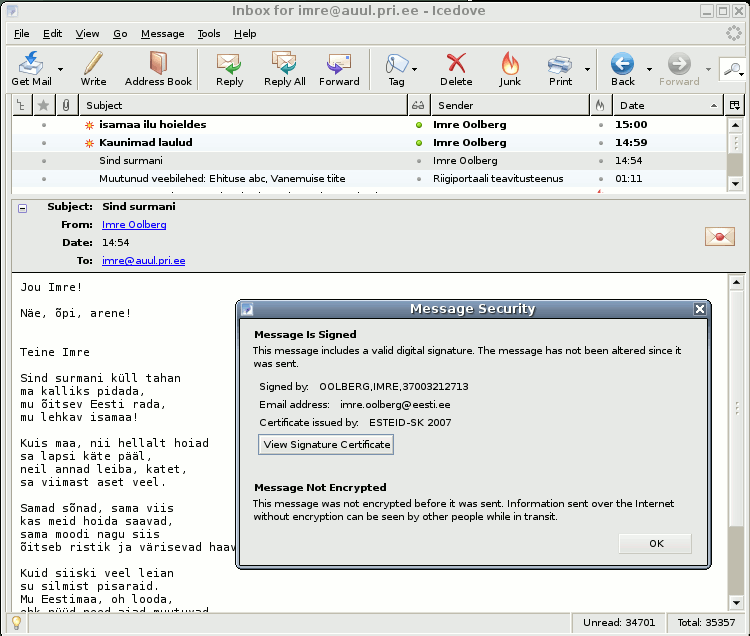Toggle junk status for 14:54 message

(601, 161)
